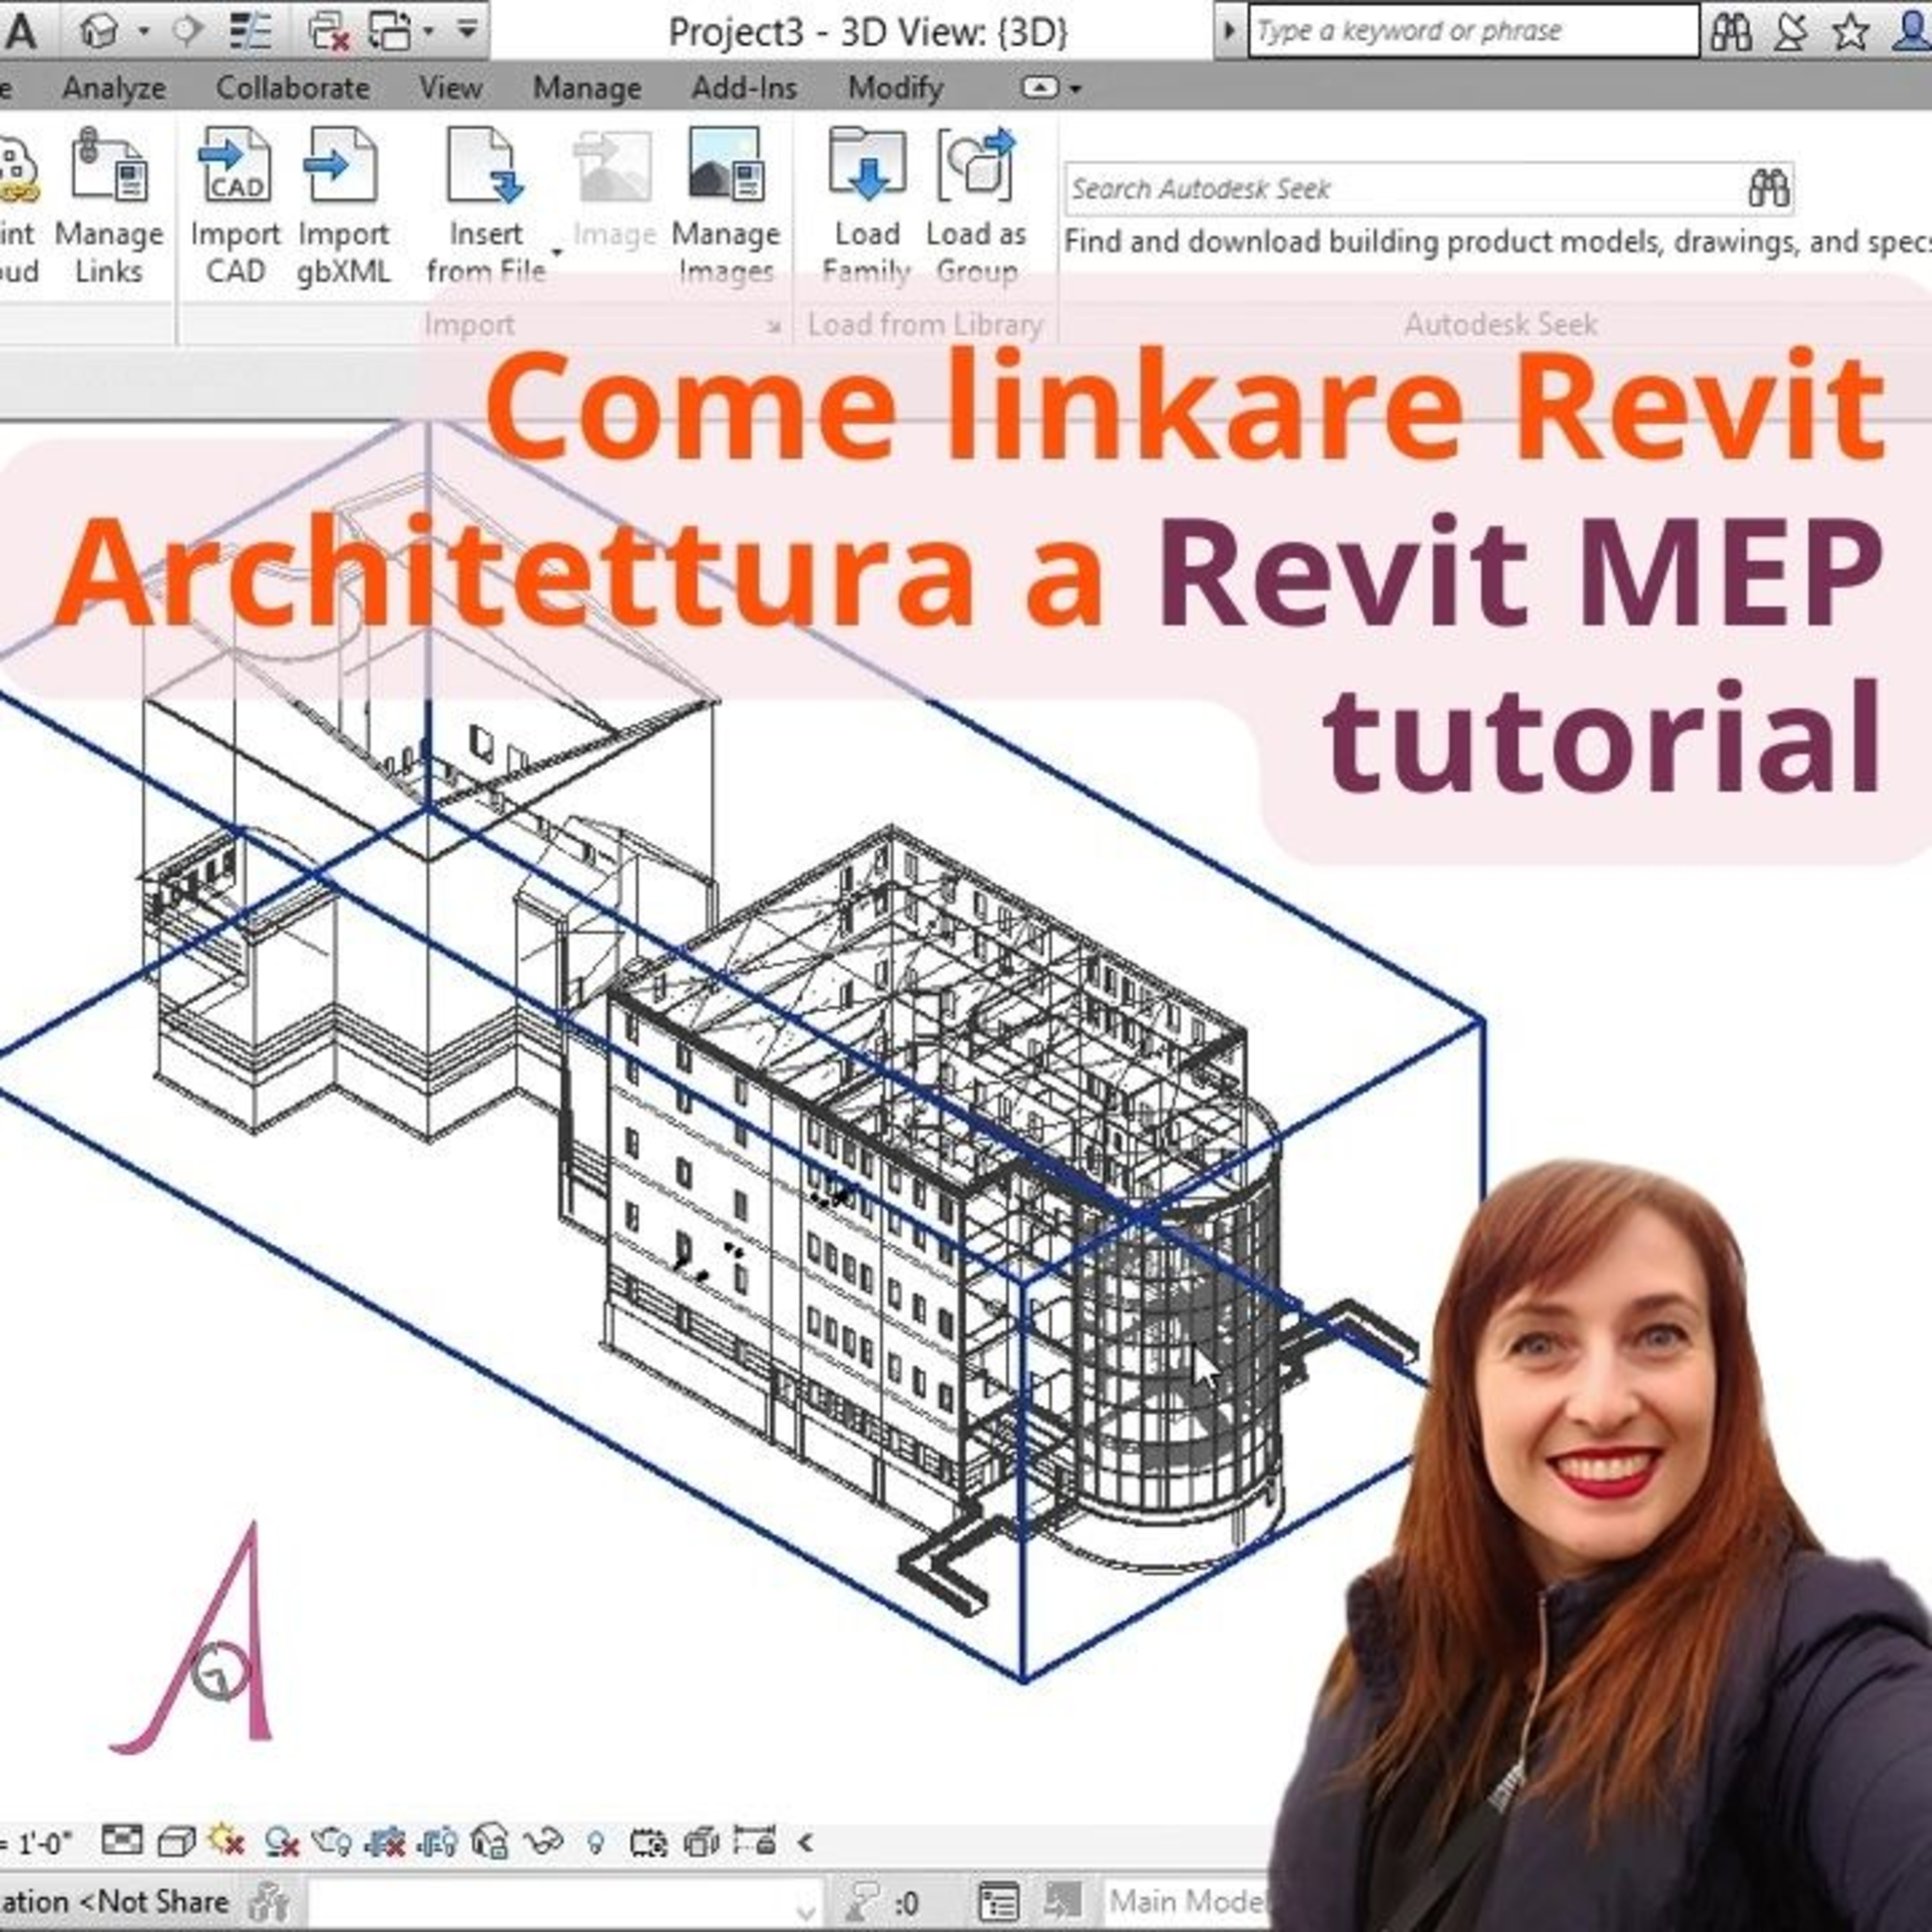
Task: Click the Search Autodesk Seek field
Action: (1405, 188)
